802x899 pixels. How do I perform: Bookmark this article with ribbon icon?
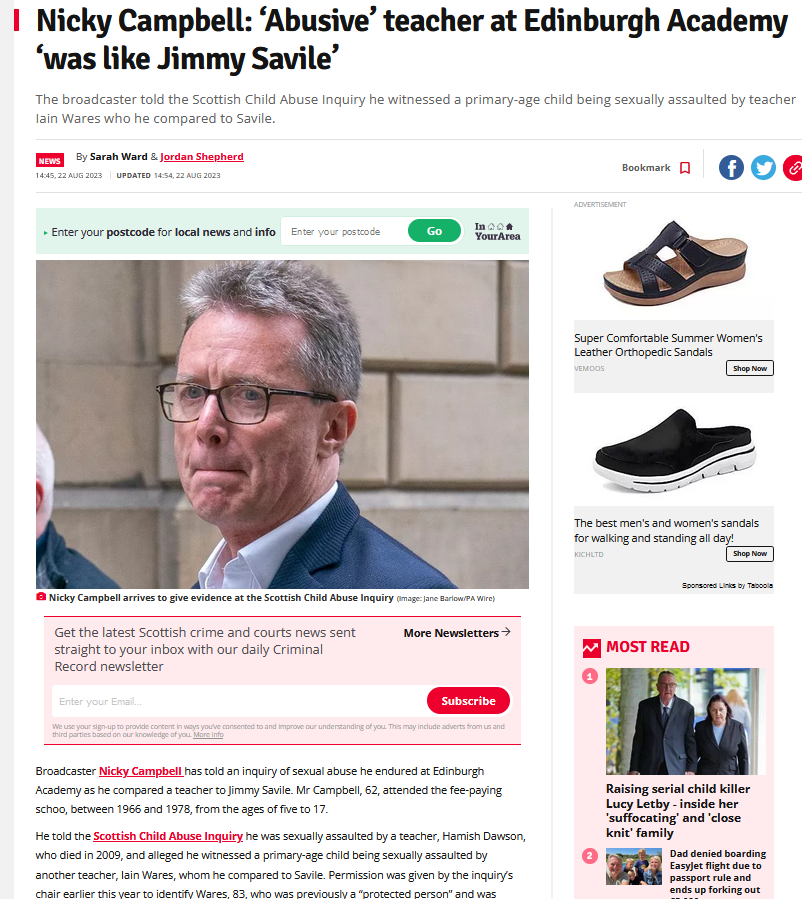tap(684, 167)
